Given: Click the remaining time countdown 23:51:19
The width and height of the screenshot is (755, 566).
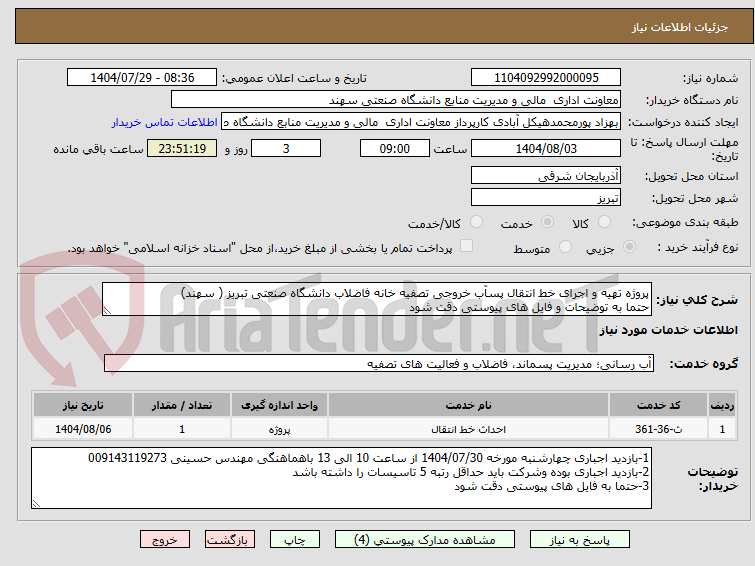Looking at the screenshot, I should 182,148.
